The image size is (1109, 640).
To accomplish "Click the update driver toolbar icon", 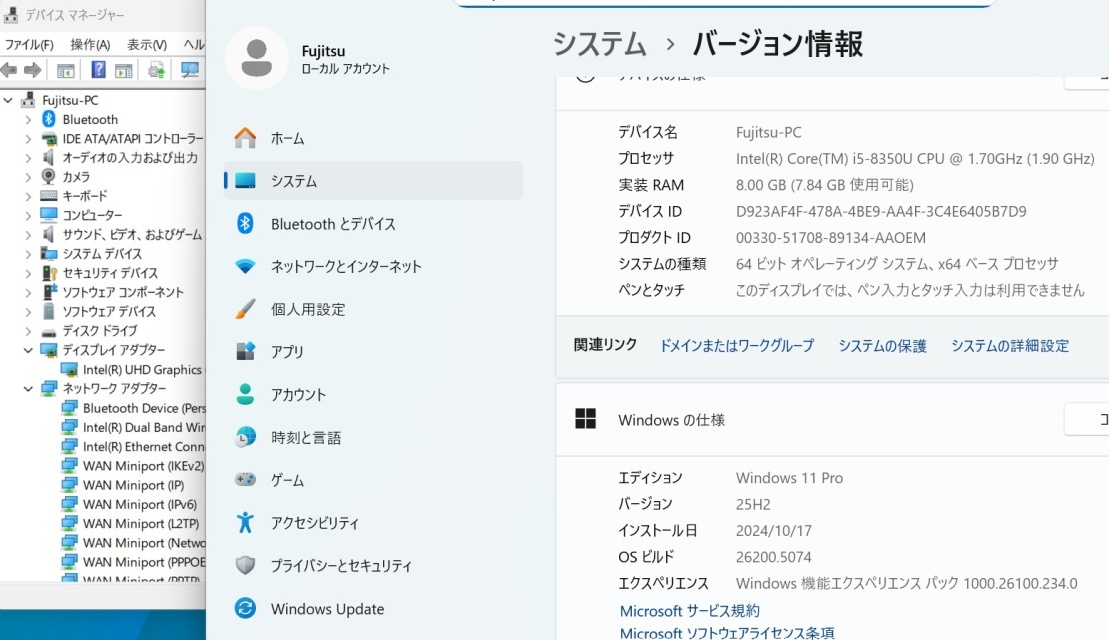I will click(156, 70).
